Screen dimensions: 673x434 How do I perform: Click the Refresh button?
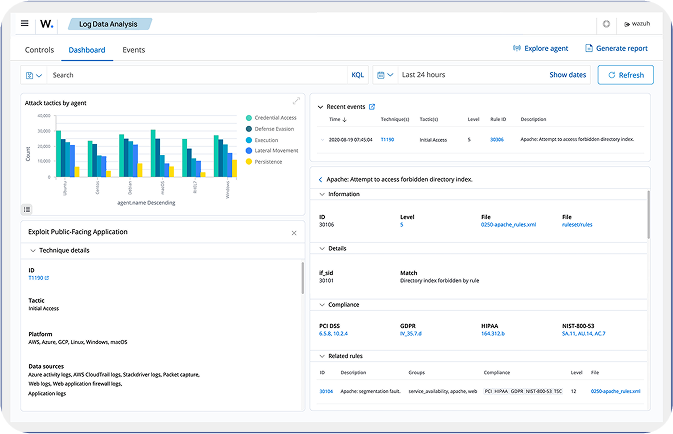click(625, 75)
